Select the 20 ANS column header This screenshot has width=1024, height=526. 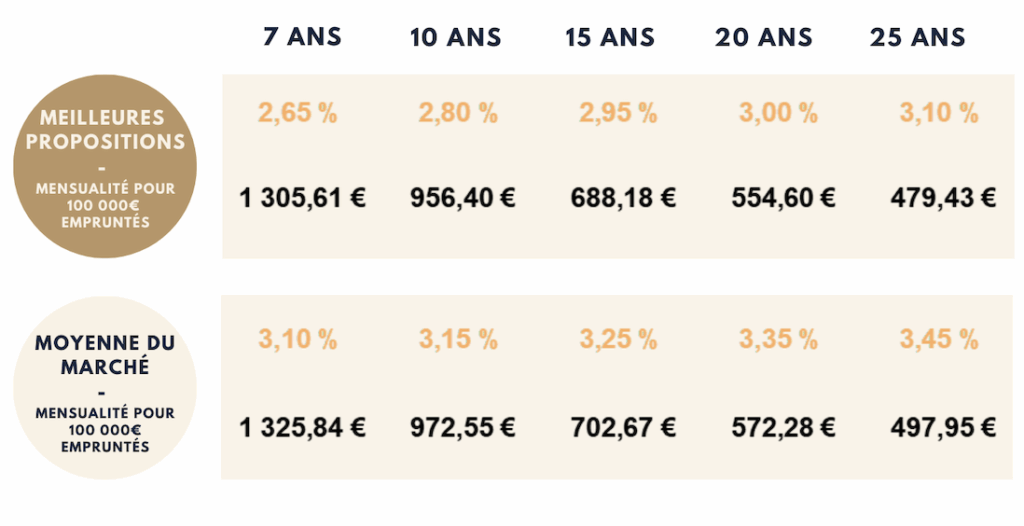(762, 38)
